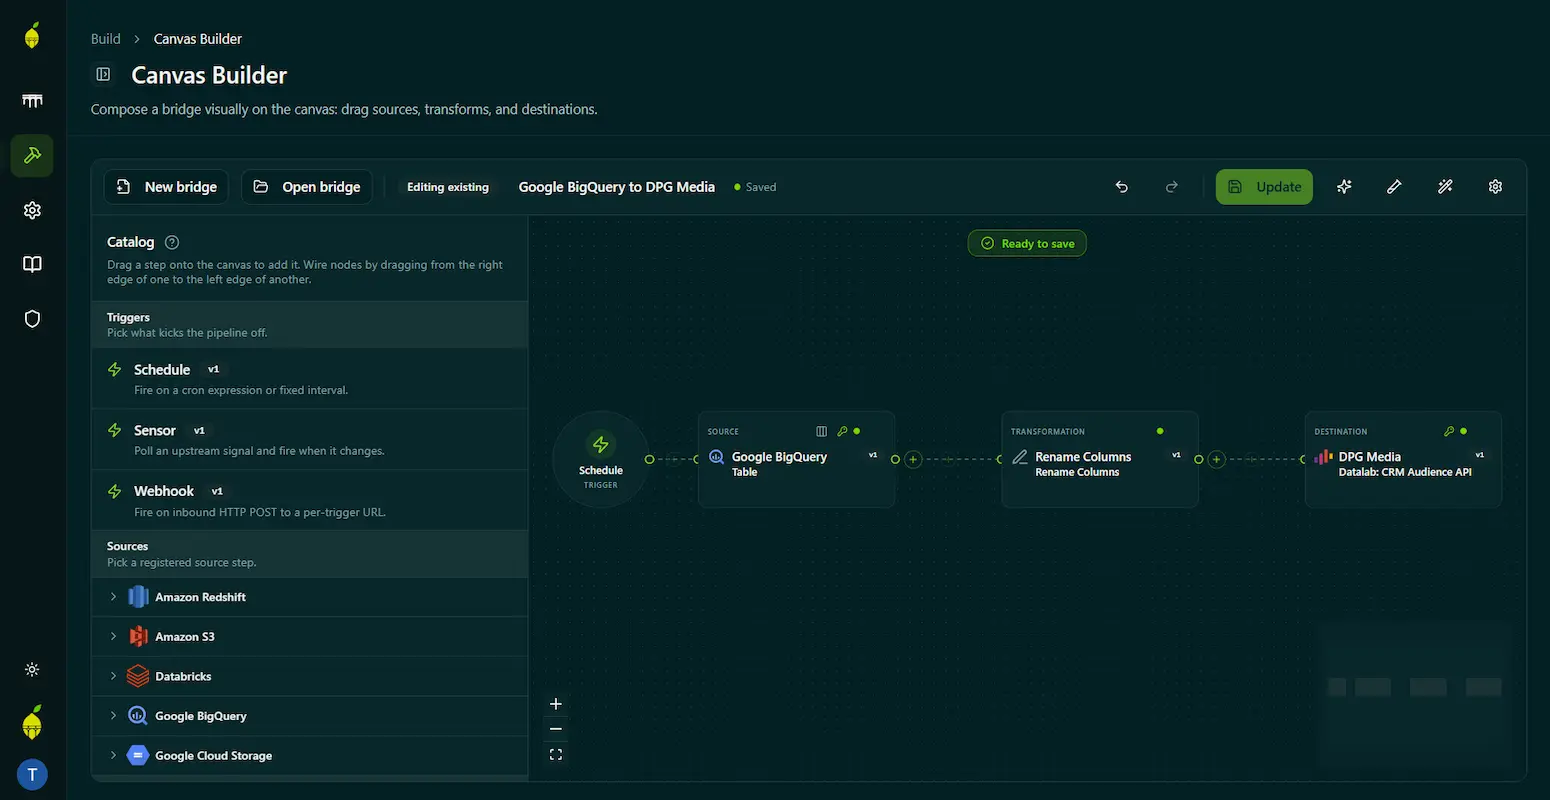This screenshot has width=1550, height=800.
Task: Click the Amazon S3 logo icon
Action: coord(138,637)
